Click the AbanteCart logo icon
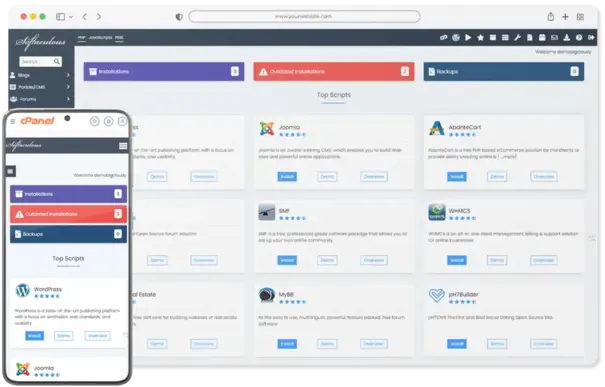The height and width of the screenshot is (387, 605). pyautogui.click(x=436, y=128)
